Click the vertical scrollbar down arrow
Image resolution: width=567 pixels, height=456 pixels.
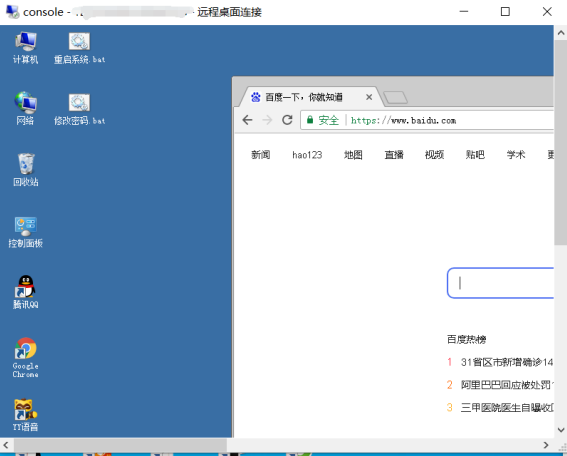pyautogui.click(x=561, y=430)
